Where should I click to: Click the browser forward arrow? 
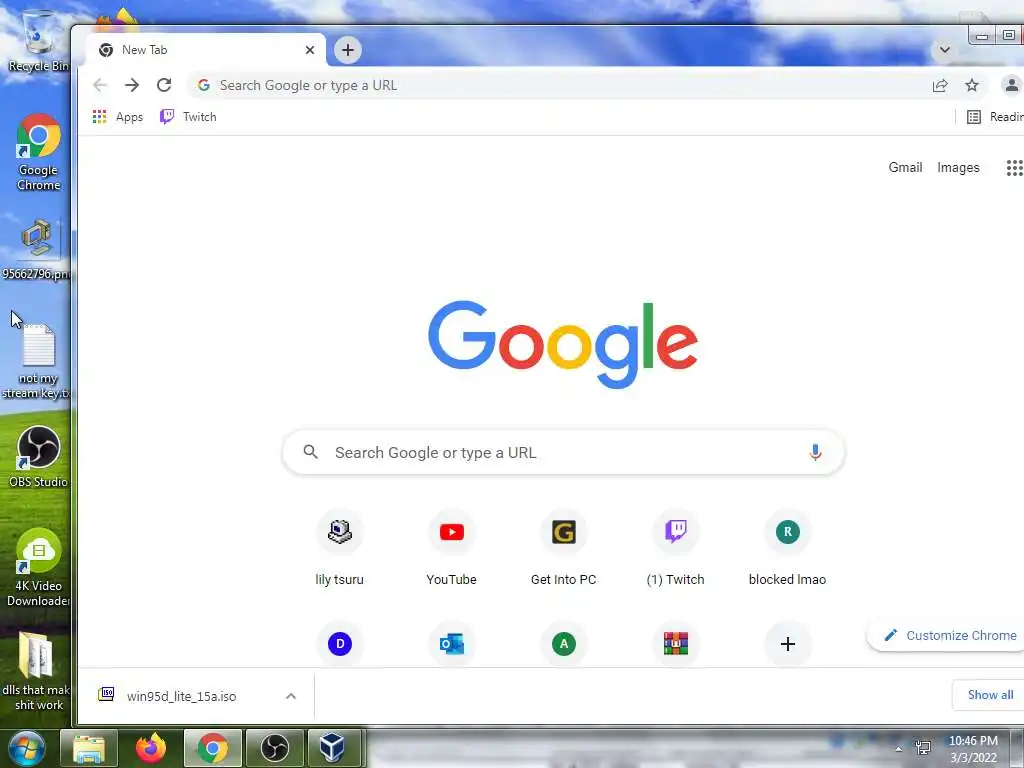[x=132, y=85]
